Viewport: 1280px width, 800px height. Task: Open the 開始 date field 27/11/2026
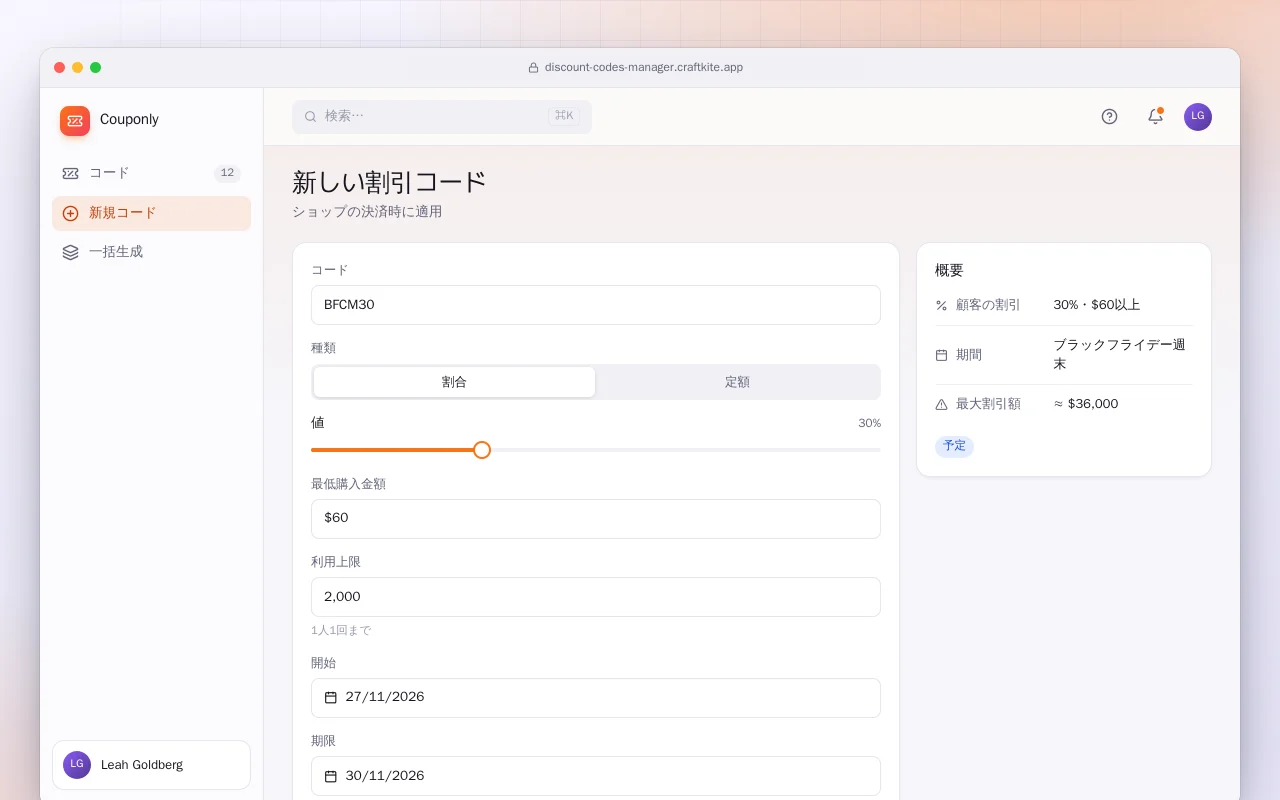point(596,698)
